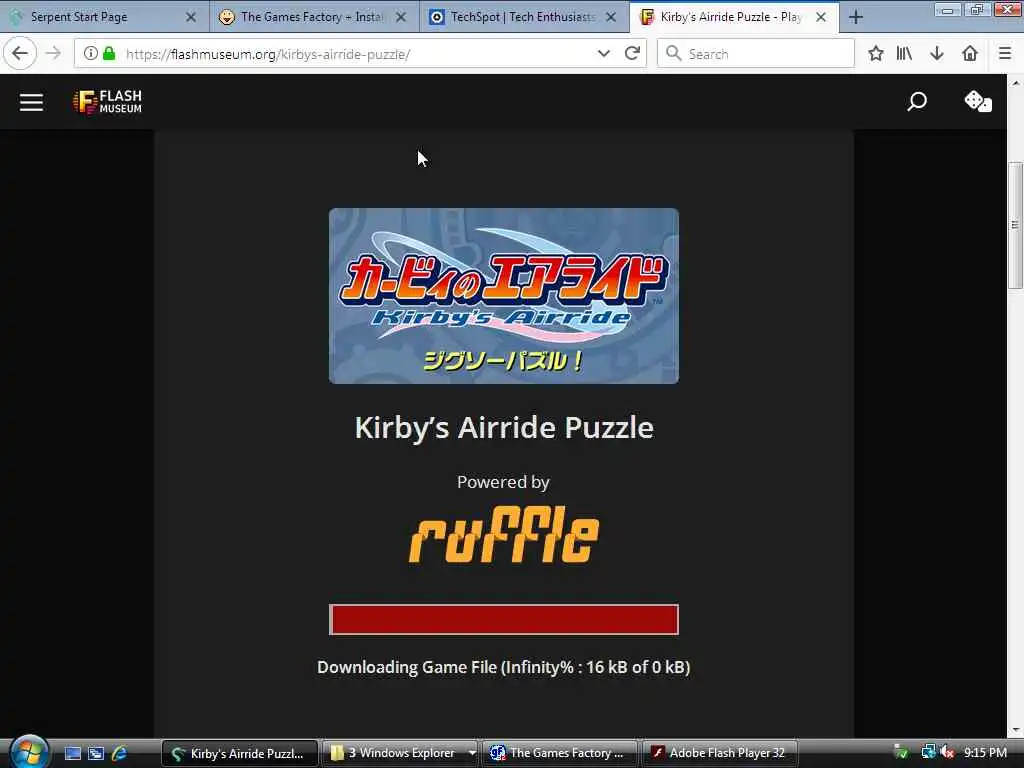Open the site search magnifier icon
This screenshot has height=768, width=1024.
point(917,101)
